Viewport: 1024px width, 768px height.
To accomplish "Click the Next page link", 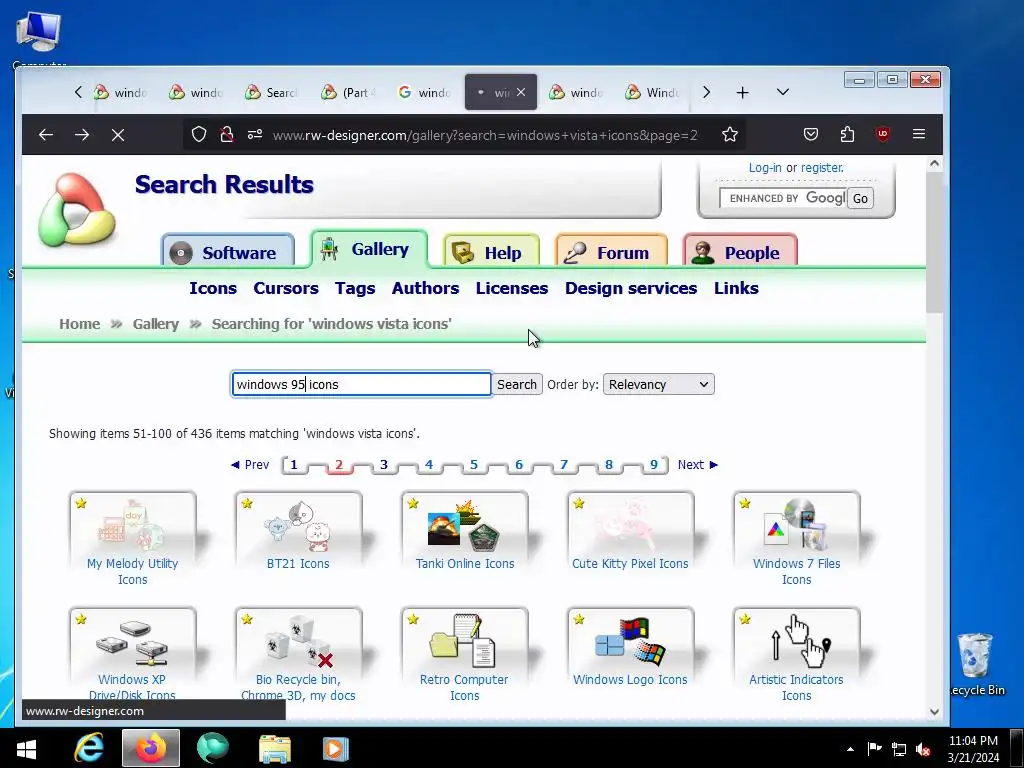I will point(697,464).
